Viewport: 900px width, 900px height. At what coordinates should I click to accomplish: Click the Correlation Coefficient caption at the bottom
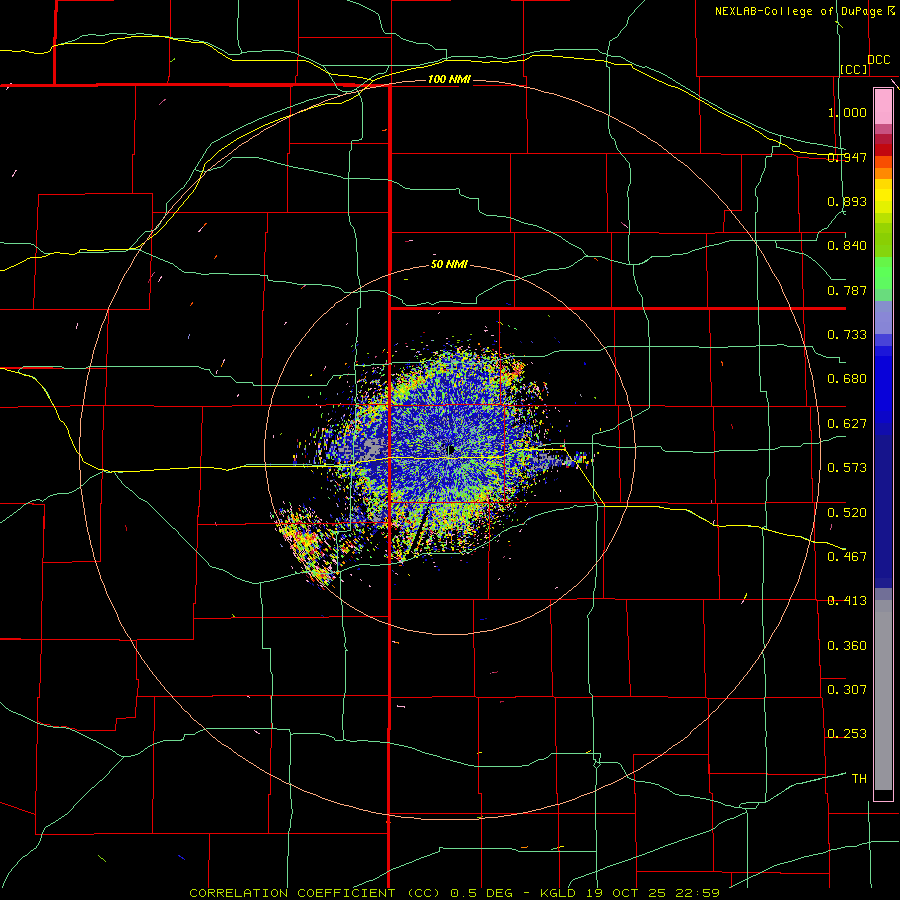tap(455, 893)
